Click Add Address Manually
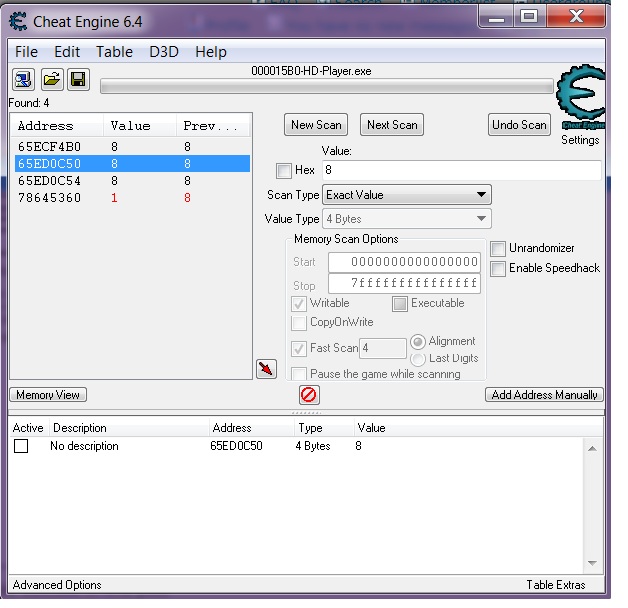Image resolution: width=628 pixels, height=608 pixels. (544, 395)
